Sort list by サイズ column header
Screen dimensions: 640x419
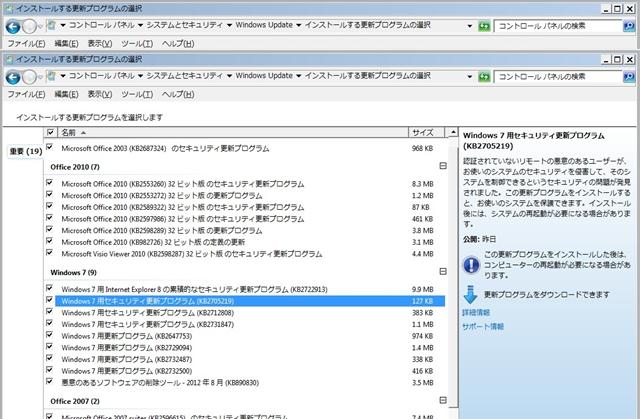427,133
